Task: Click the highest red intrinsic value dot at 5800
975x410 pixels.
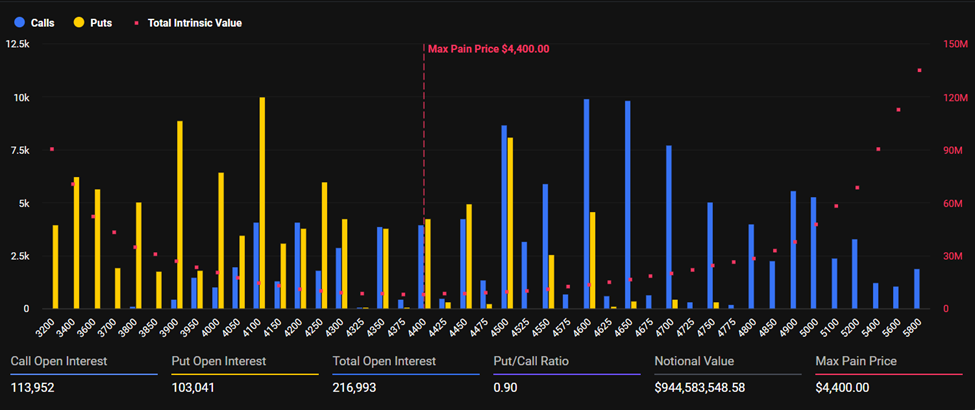Action: [x=919, y=70]
